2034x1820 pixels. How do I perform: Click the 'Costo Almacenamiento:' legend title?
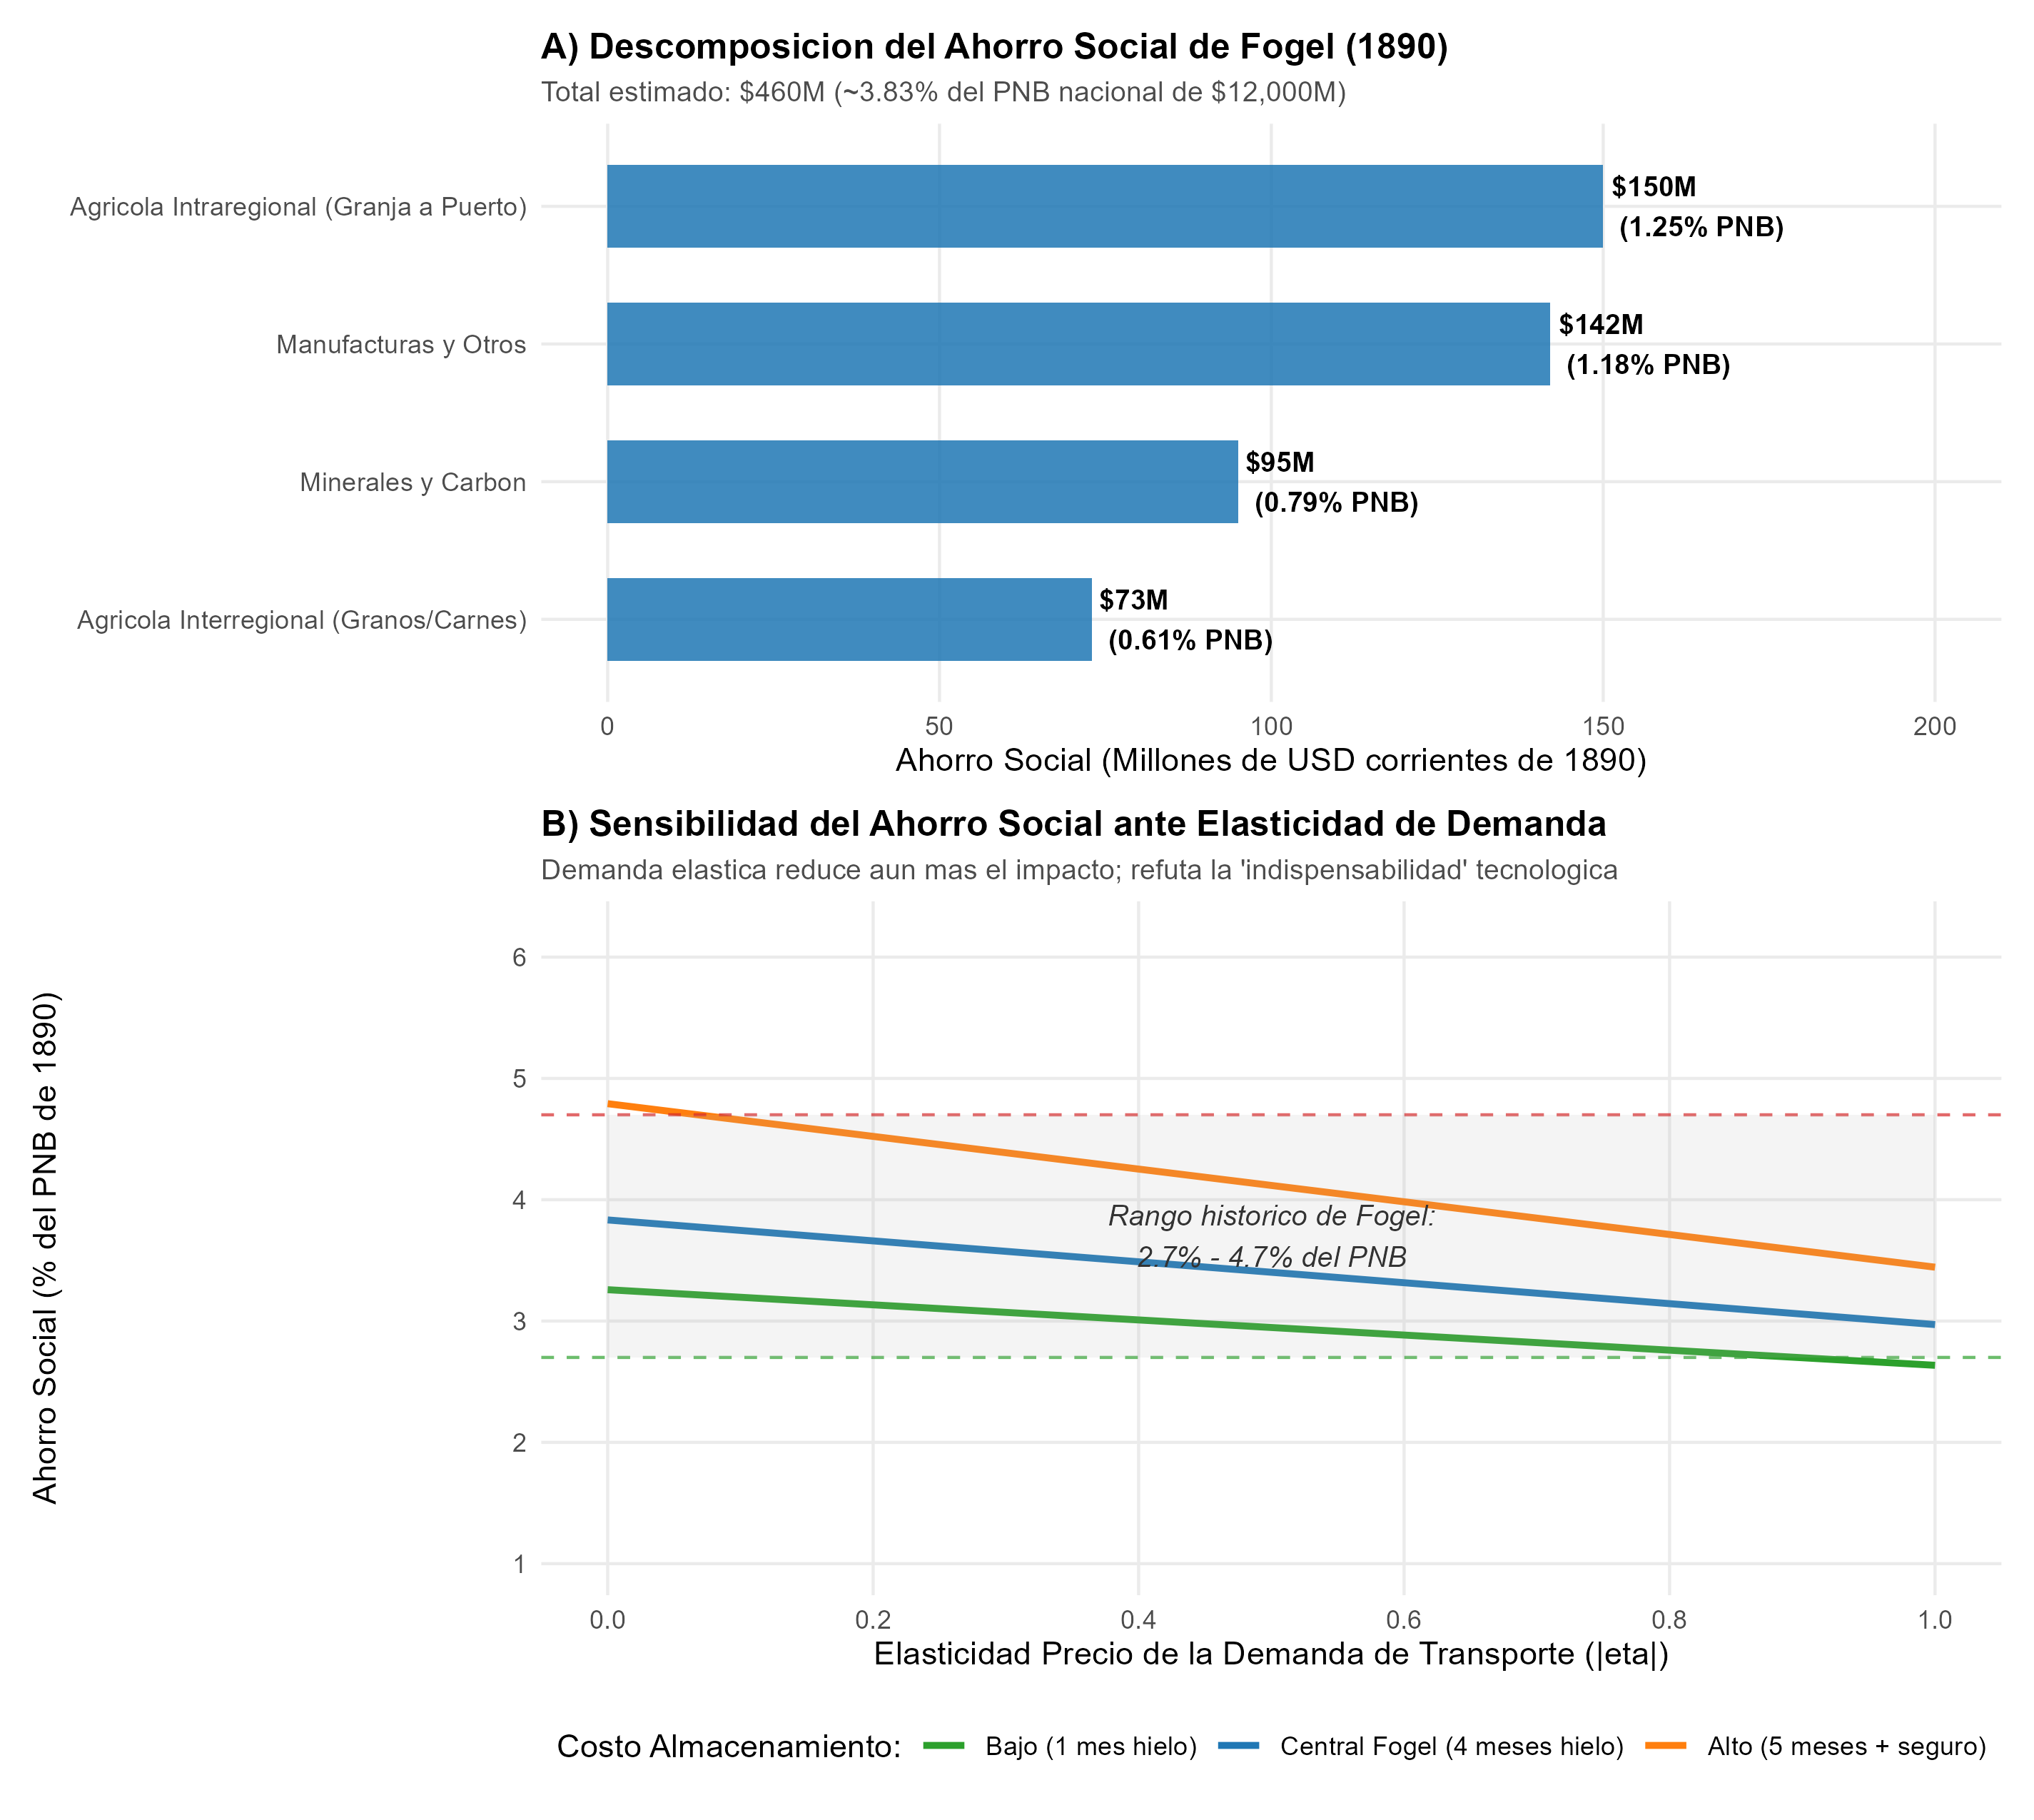[729, 1746]
